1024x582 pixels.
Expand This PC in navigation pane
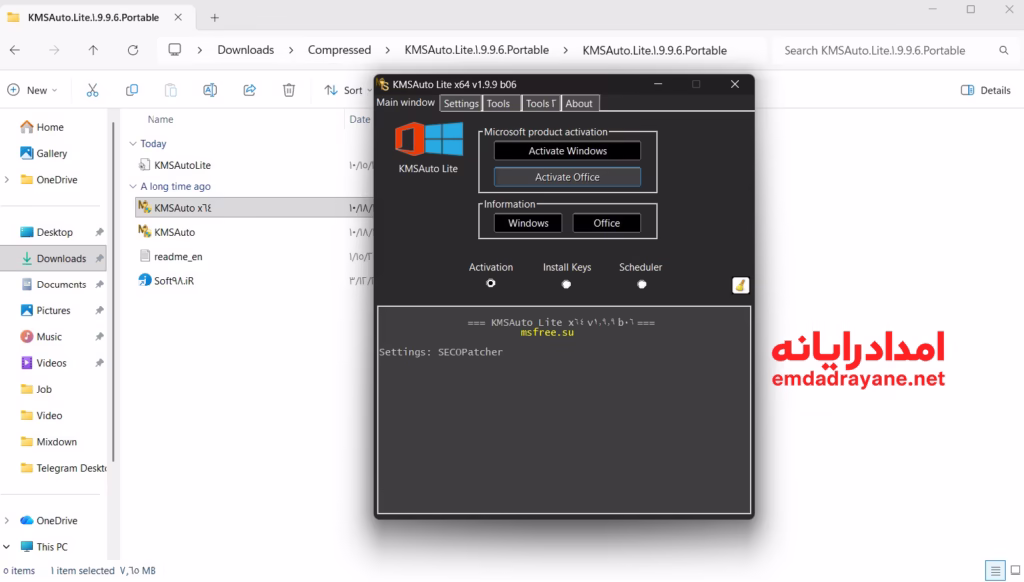[x=8, y=547]
